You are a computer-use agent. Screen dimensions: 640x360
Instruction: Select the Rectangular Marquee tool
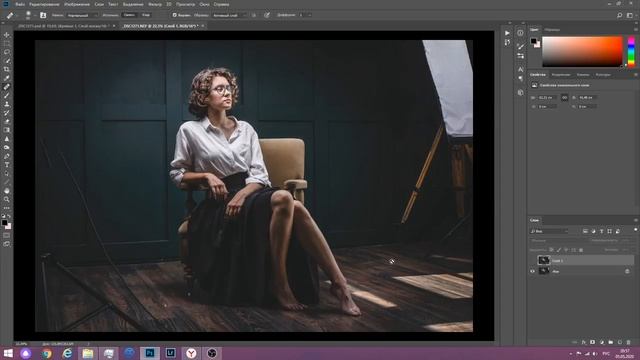tap(7, 44)
